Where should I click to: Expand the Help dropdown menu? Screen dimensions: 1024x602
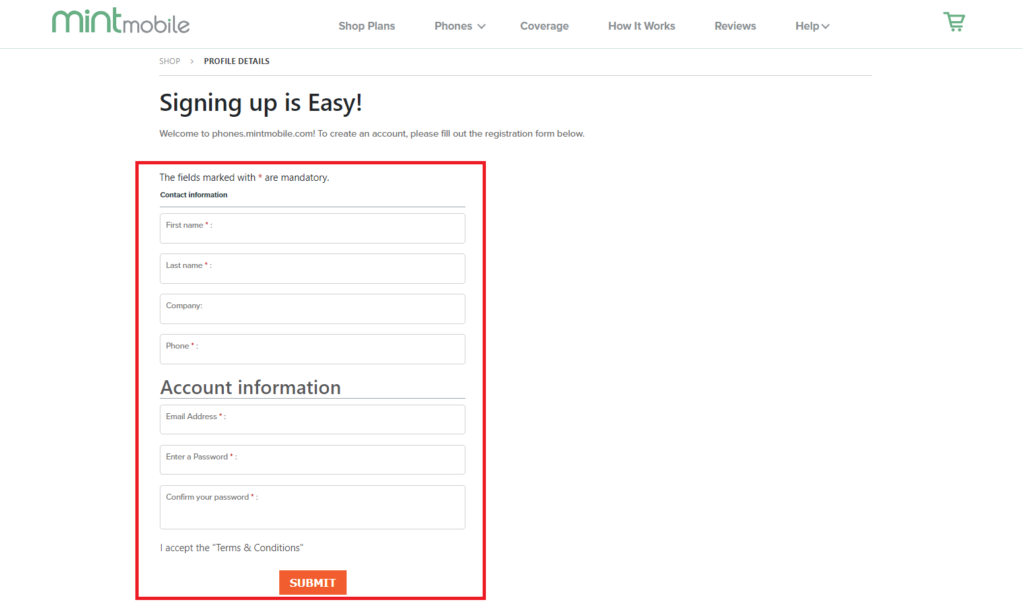pyautogui.click(x=812, y=26)
